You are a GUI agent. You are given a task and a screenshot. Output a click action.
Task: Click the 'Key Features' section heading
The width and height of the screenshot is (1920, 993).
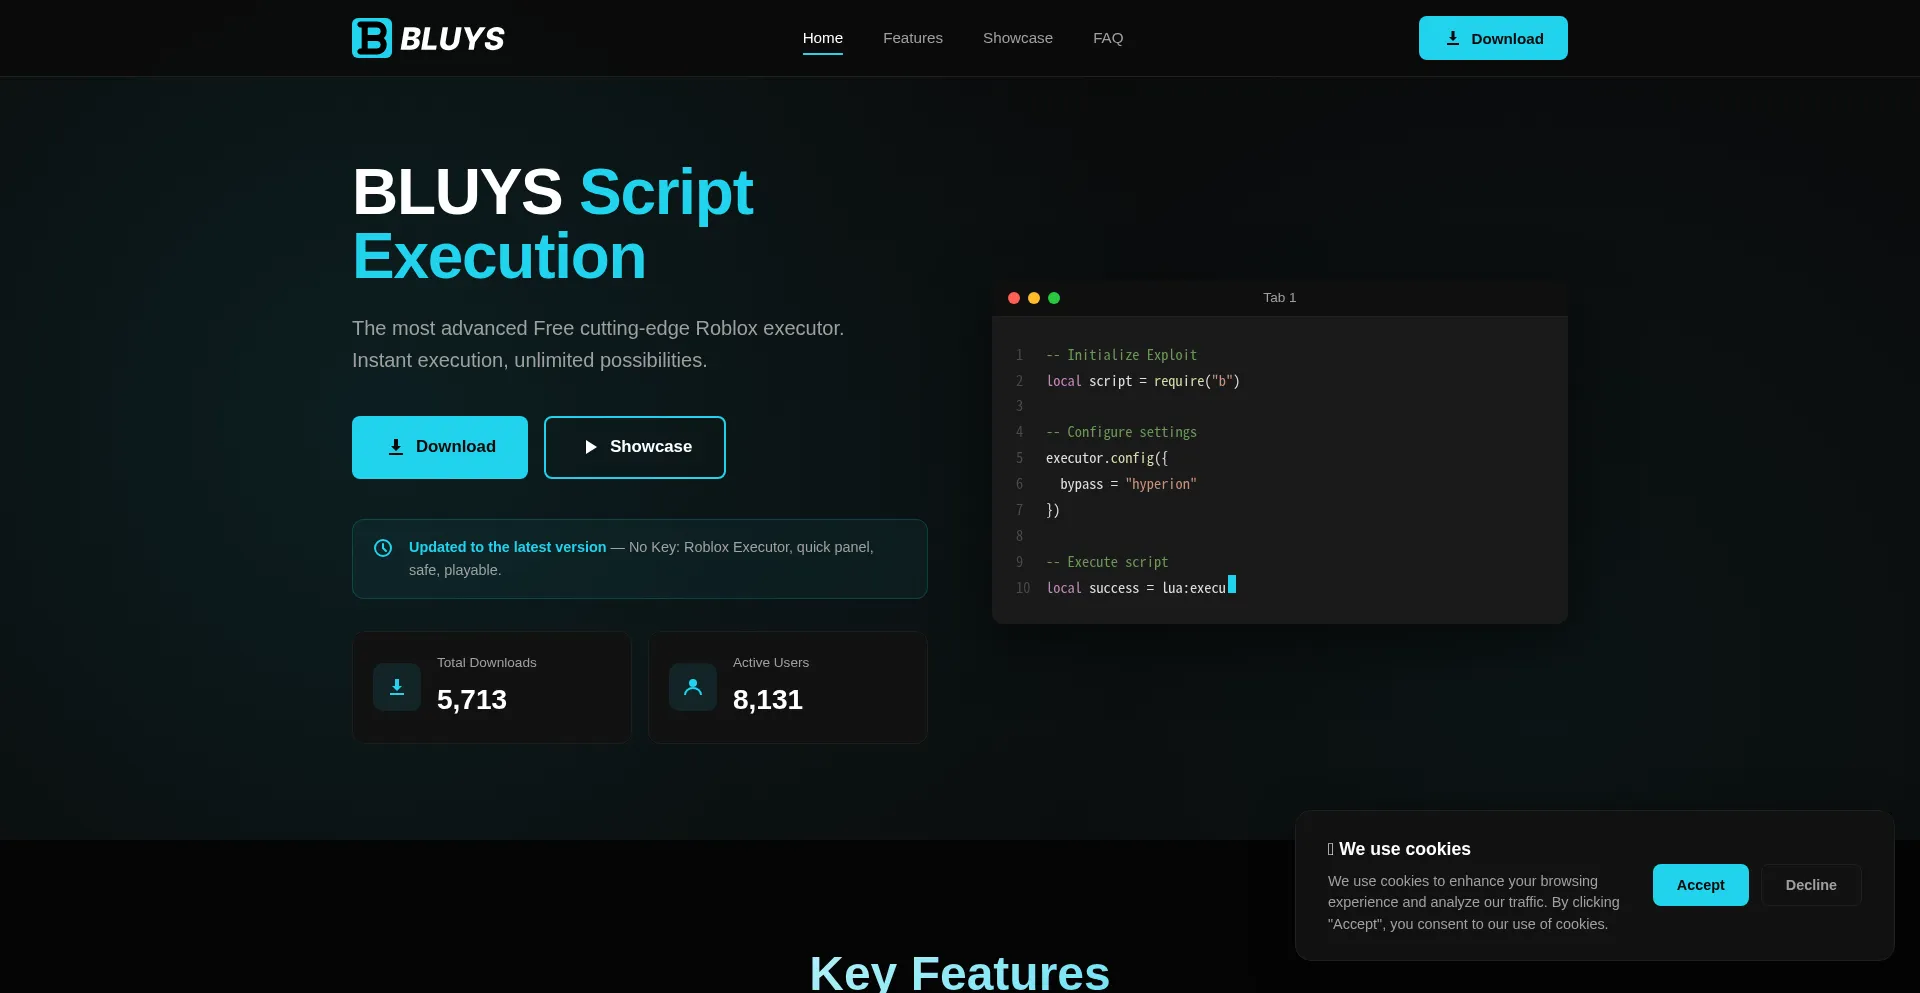click(x=960, y=972)
